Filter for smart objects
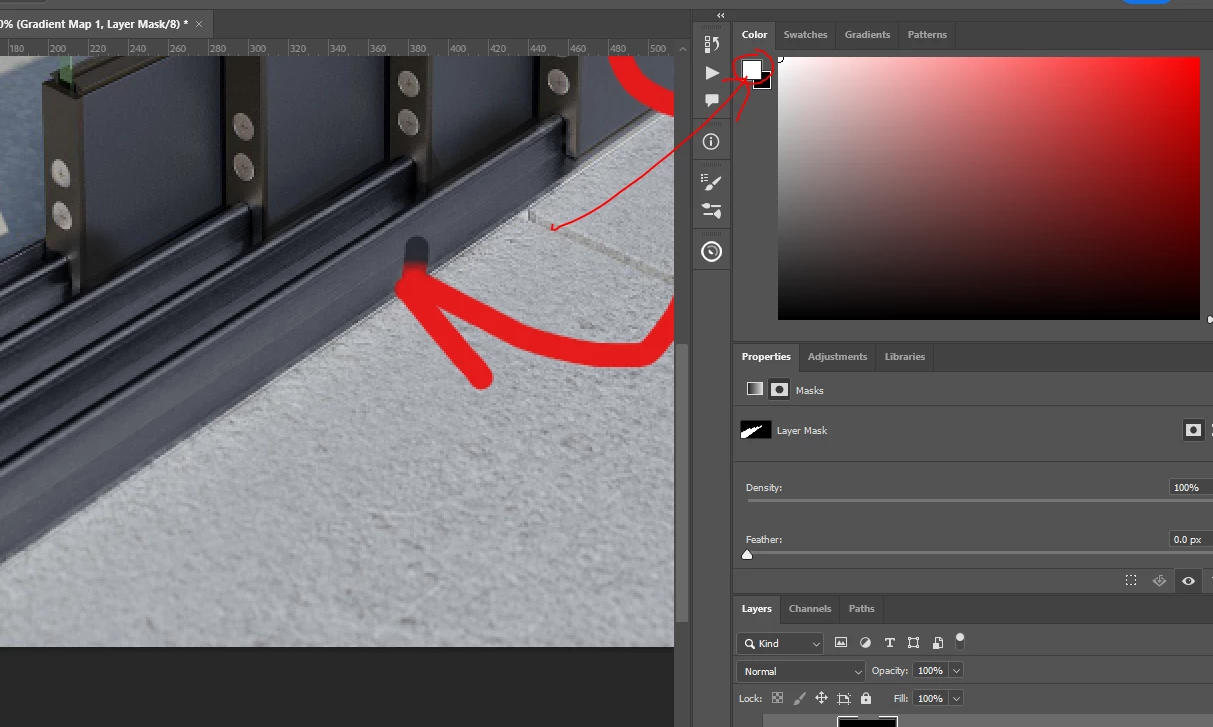1213x727 pixels. pyautogui.click(x=938, y=643)
